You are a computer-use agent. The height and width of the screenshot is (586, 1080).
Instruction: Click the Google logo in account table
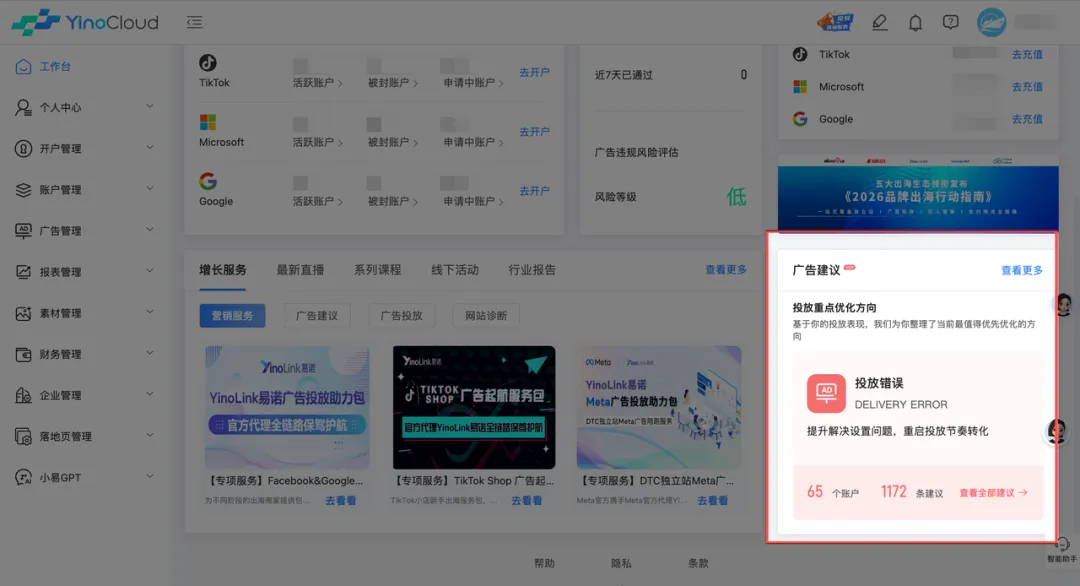pos(208,181)
